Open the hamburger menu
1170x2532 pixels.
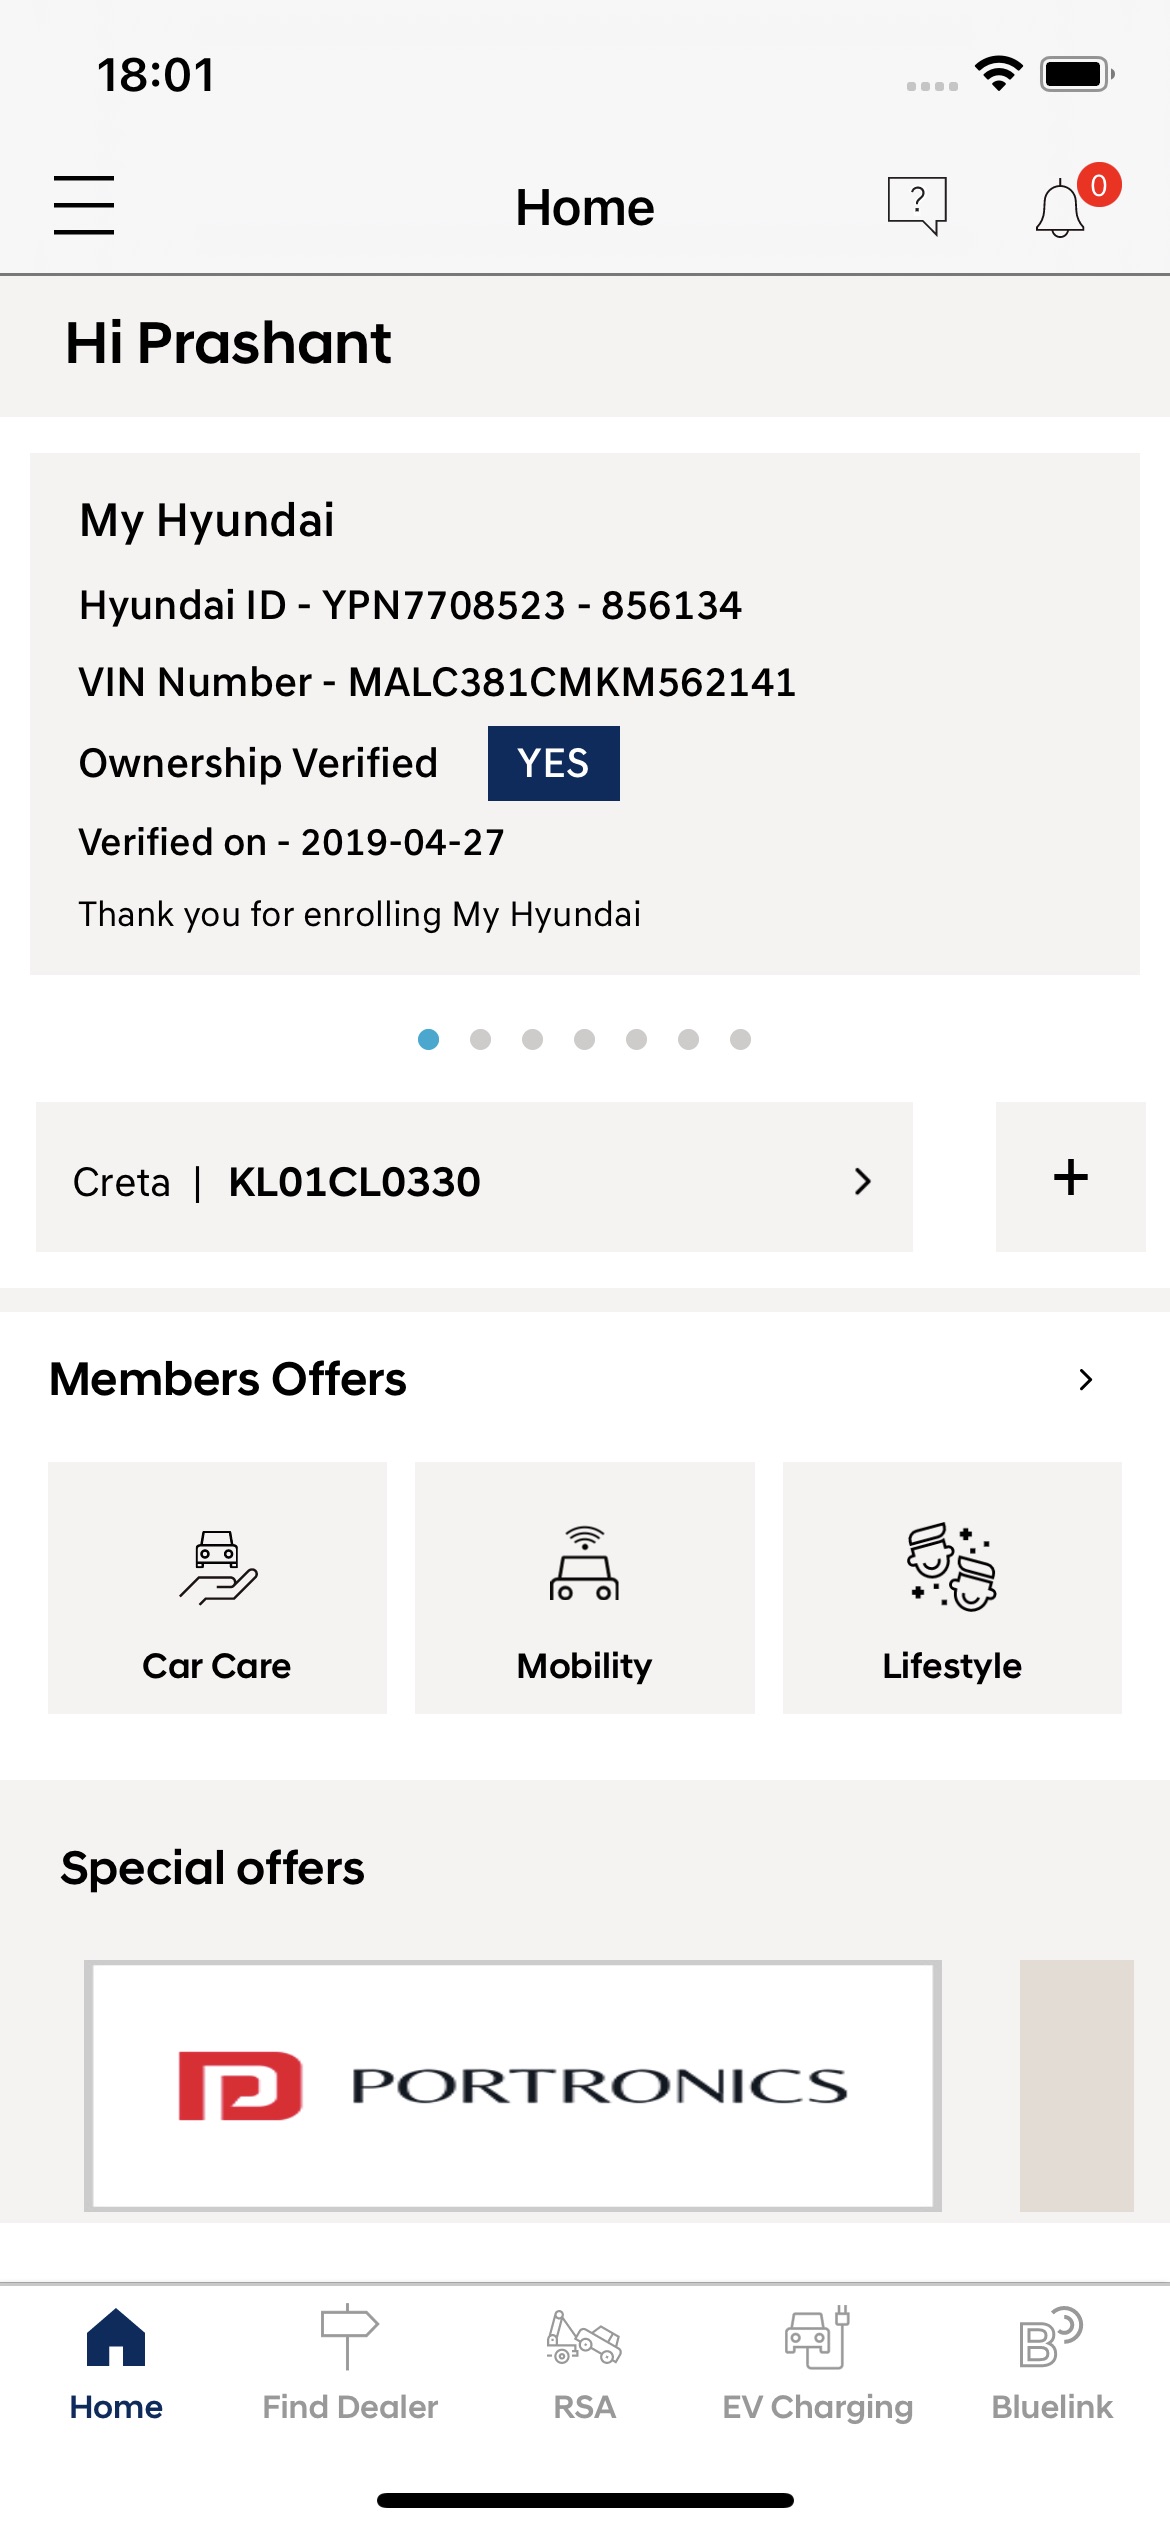click(84, 205)
